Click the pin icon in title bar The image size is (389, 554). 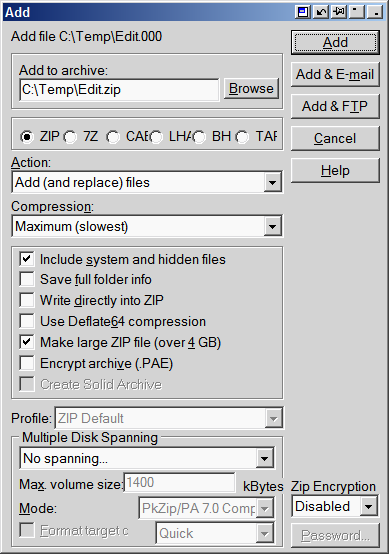(339, 12)
